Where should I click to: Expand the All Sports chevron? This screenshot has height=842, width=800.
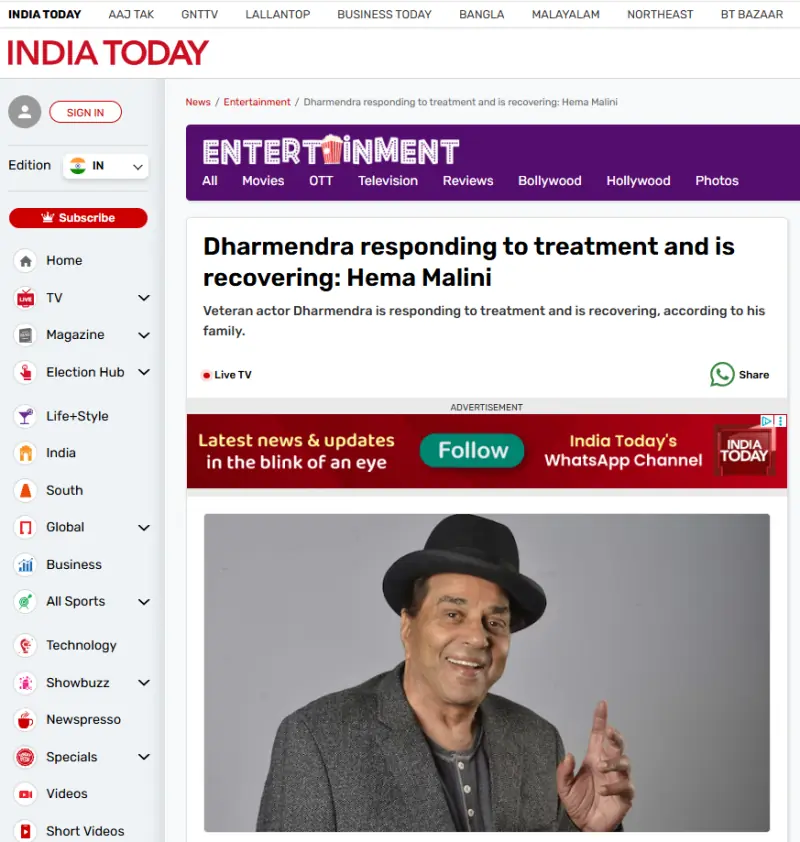143,602
